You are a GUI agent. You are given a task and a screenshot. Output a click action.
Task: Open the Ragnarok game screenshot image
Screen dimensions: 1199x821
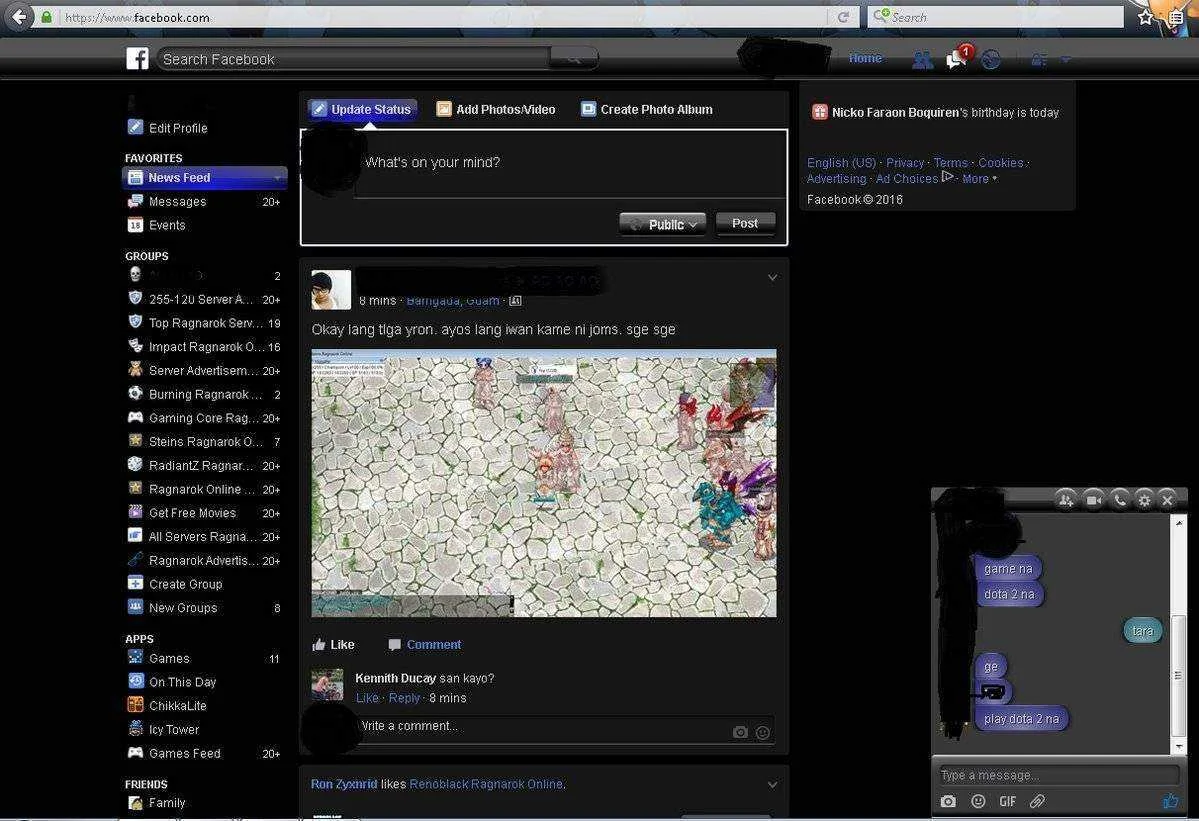[x=544, y=483]
